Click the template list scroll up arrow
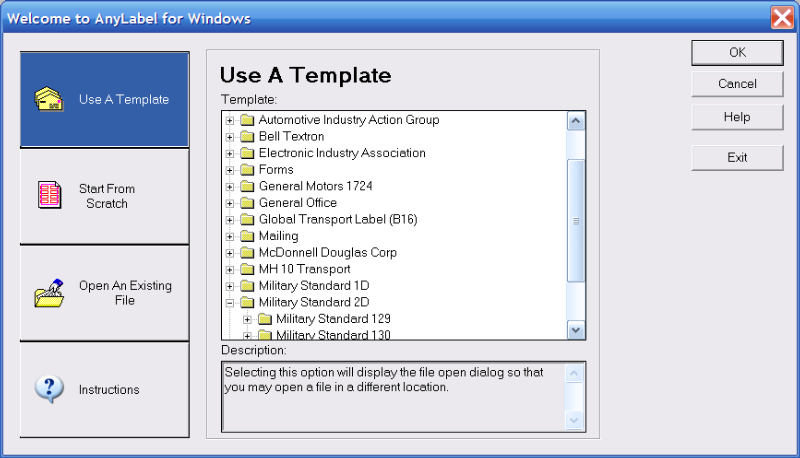This screenshot has width=800, height=458. pyautogui.click(x=576, y=121)
